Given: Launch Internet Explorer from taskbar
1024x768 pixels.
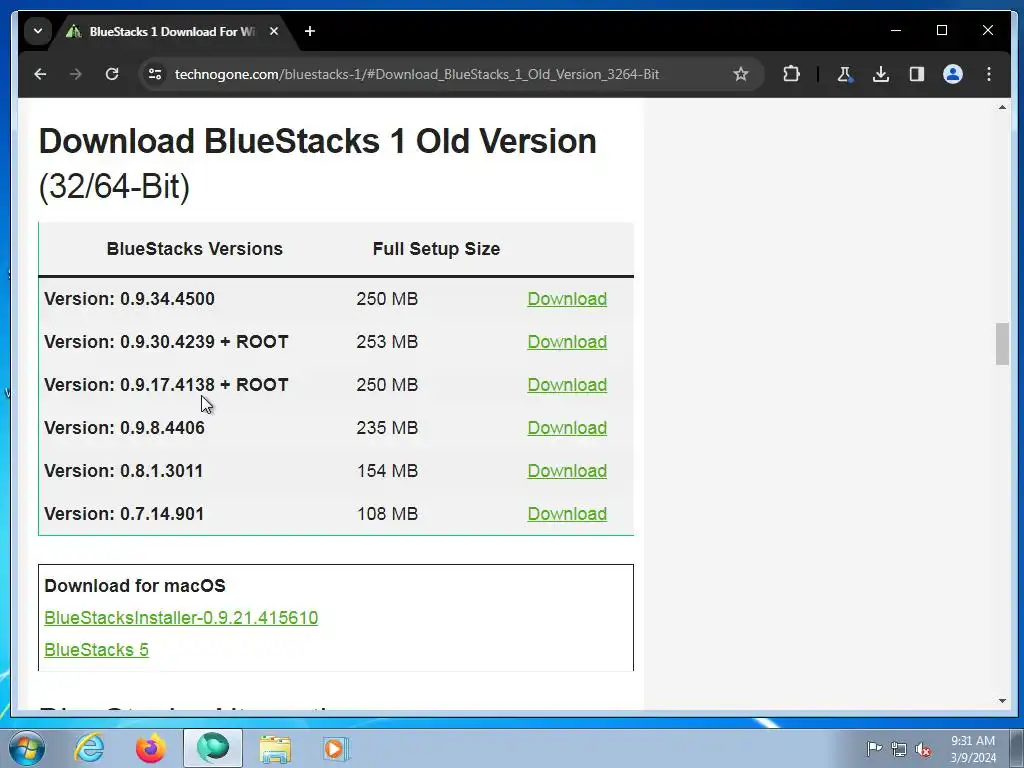Looking at the screenshot, I should click(89, 748).
